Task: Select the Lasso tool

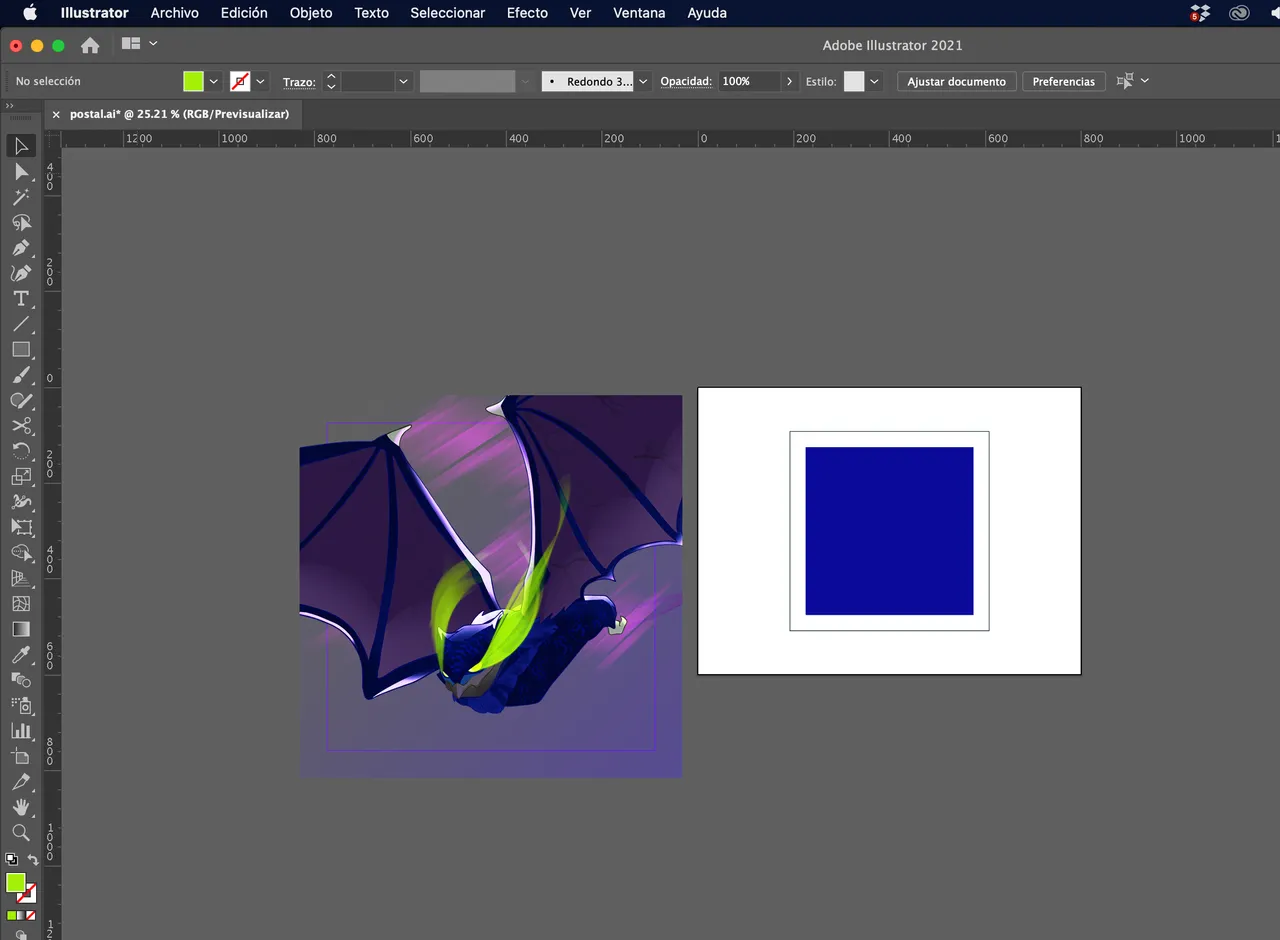Action: (20, 222)
